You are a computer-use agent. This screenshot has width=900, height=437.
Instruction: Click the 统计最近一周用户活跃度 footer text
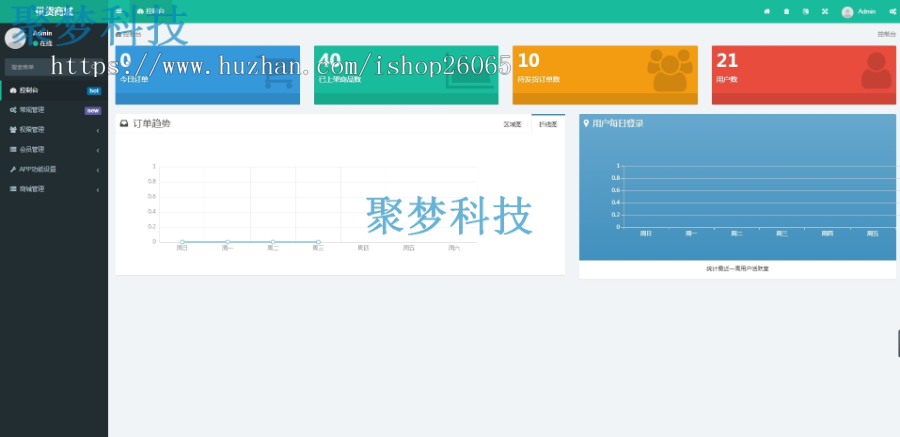tap(737, 268)
